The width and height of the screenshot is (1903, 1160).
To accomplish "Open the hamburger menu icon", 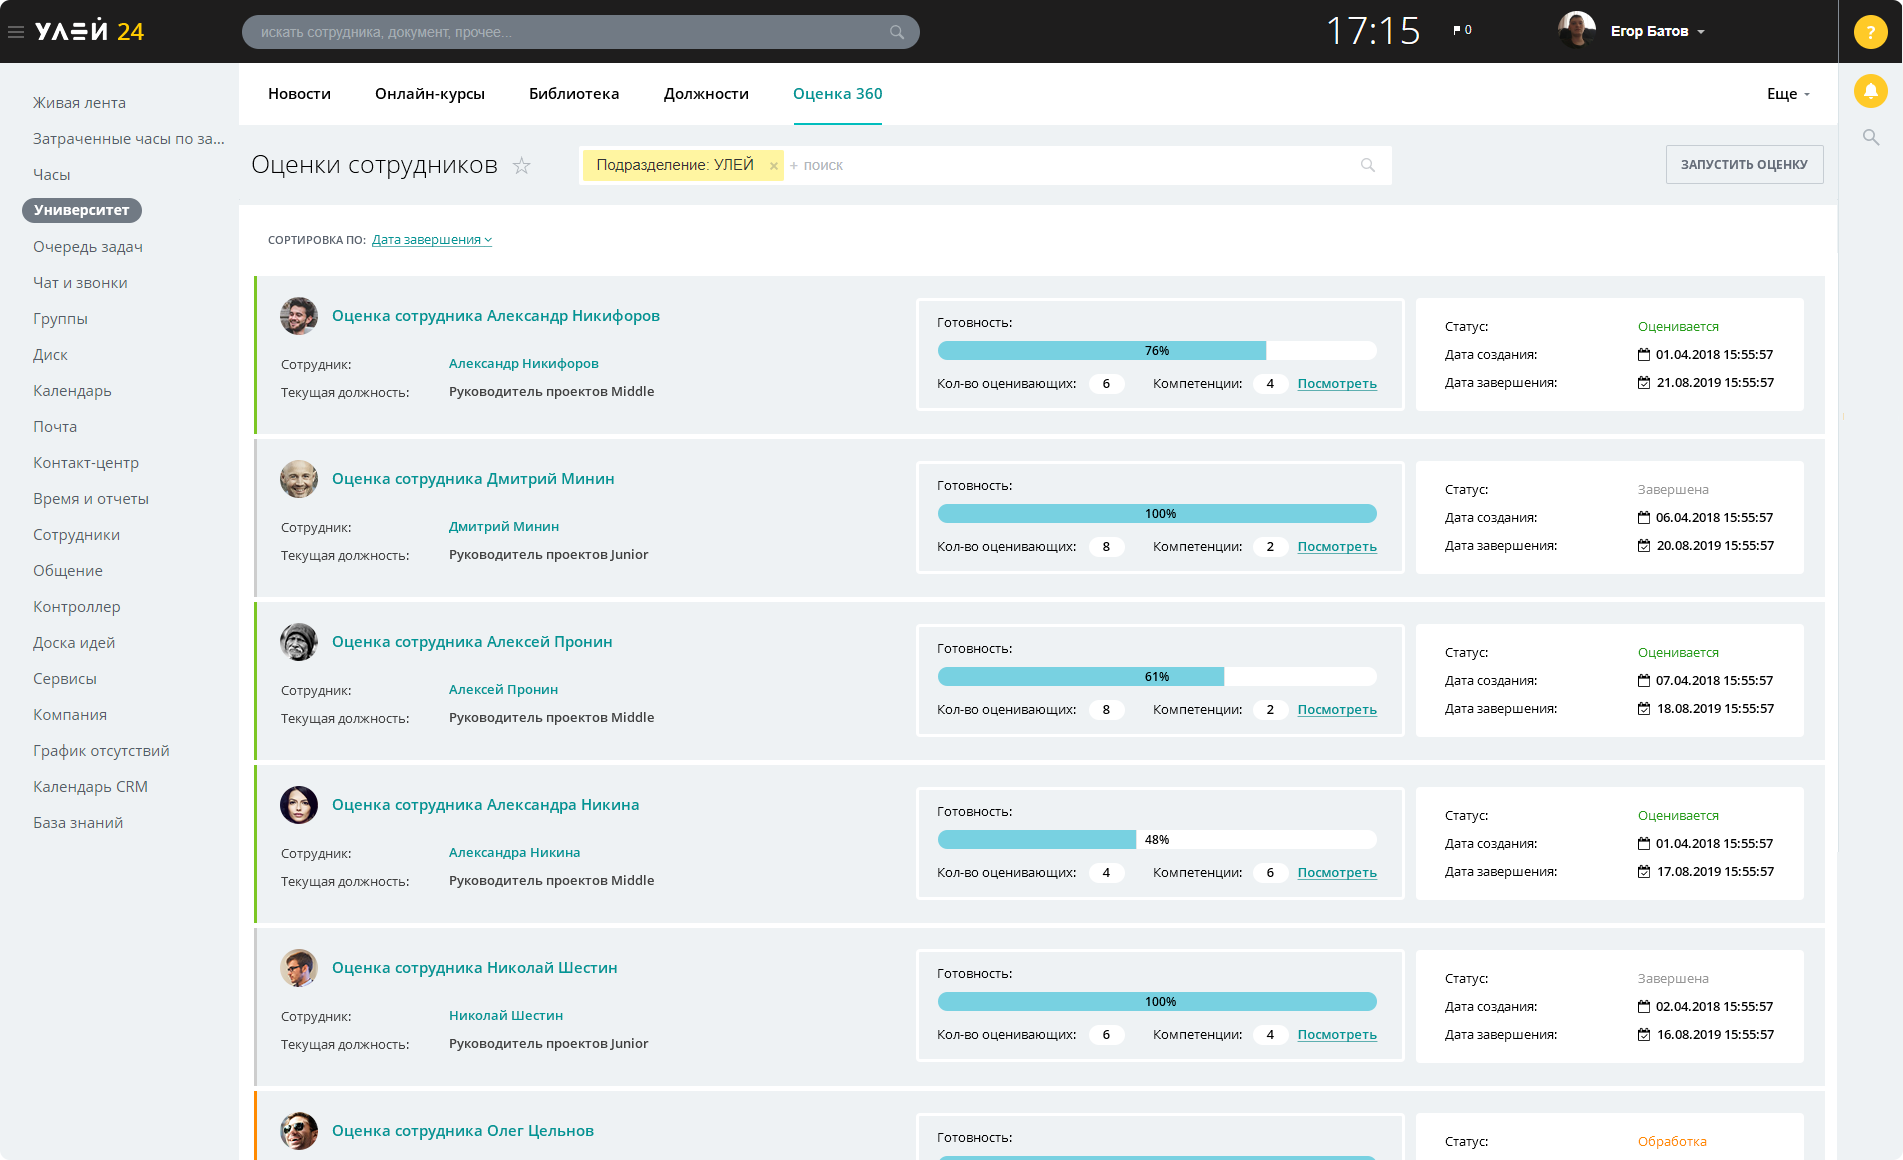I will (16, 32).
